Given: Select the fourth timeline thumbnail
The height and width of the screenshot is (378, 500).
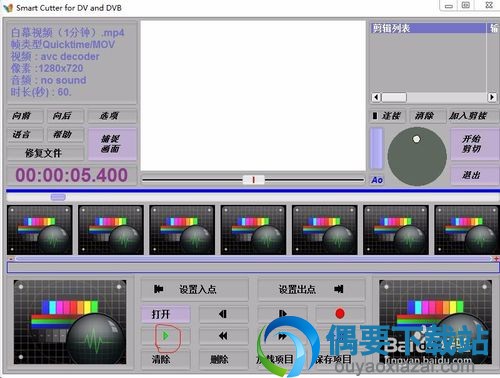Looking at the screenshot, I should tap(254, 230).
